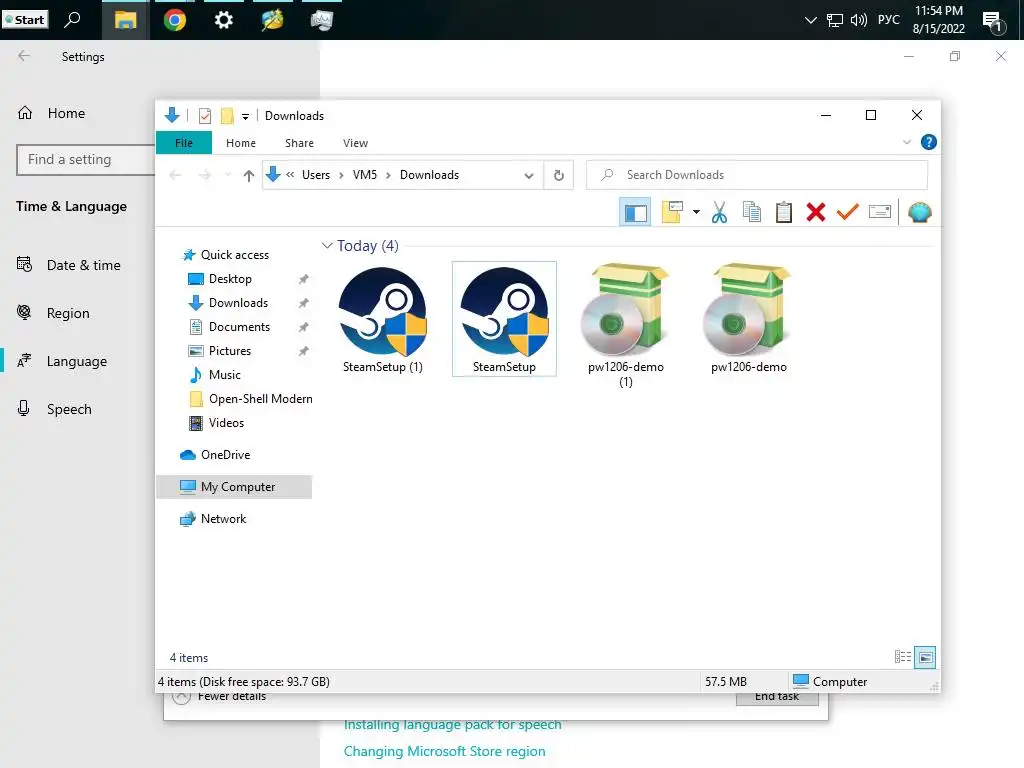Click the New folder icon in toolbar

click(672, 212)
